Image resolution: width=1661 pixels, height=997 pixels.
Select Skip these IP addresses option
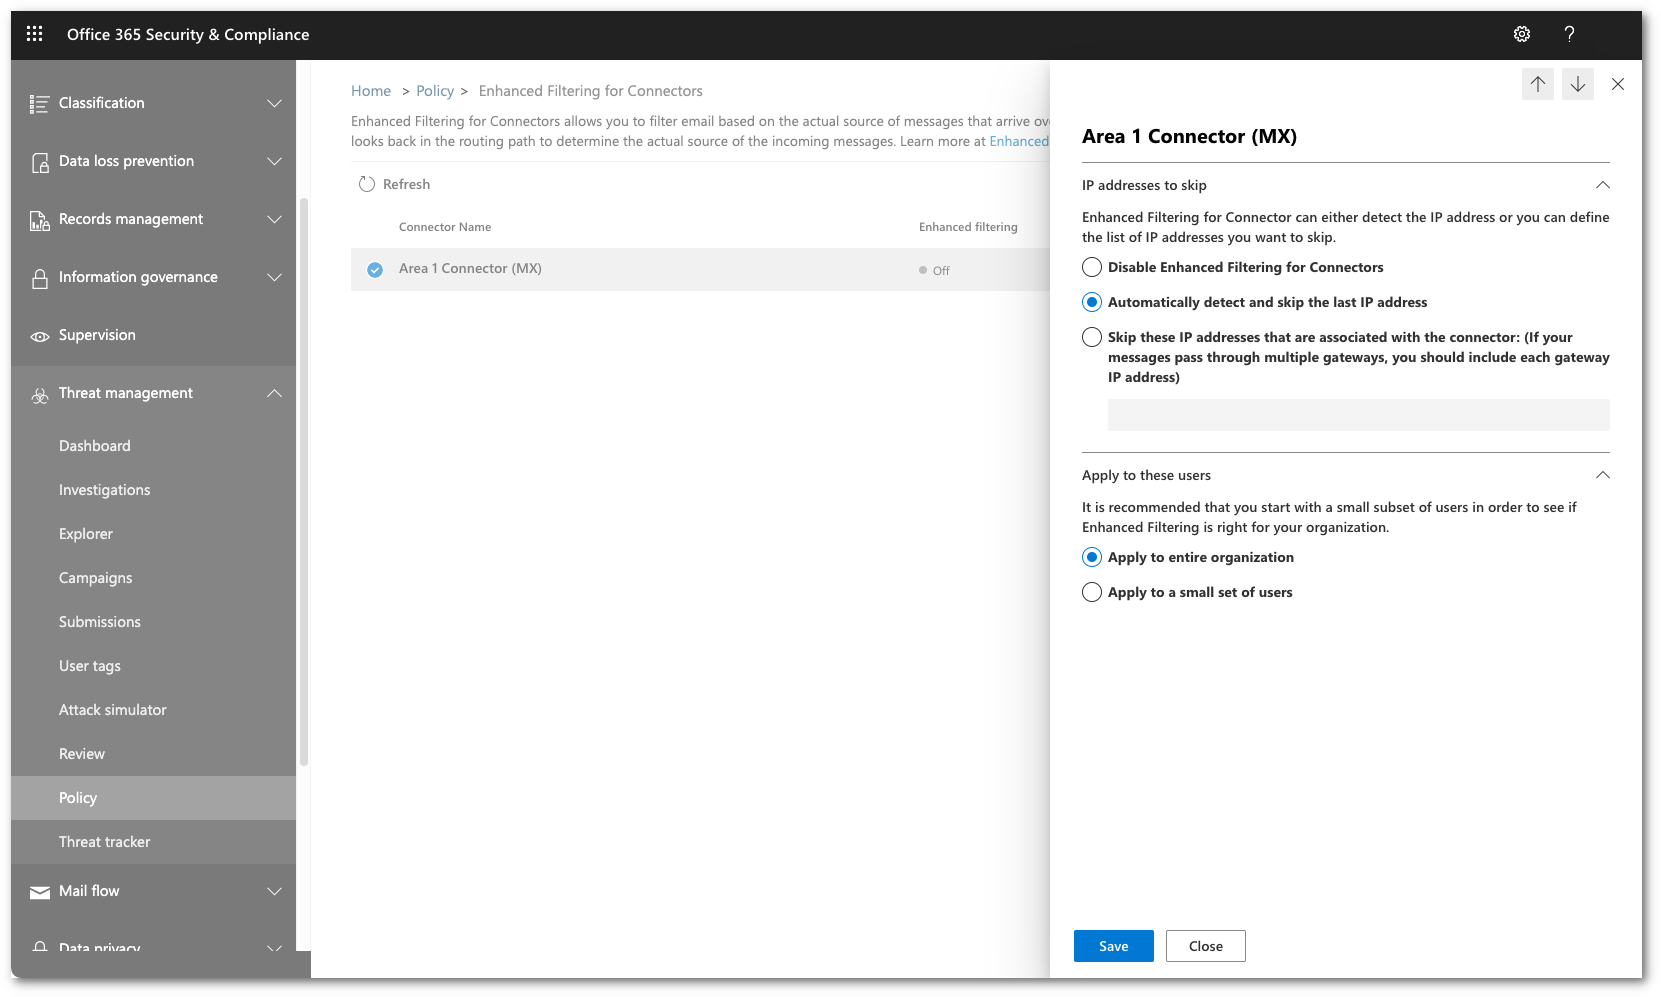[x=1091, y=337]
